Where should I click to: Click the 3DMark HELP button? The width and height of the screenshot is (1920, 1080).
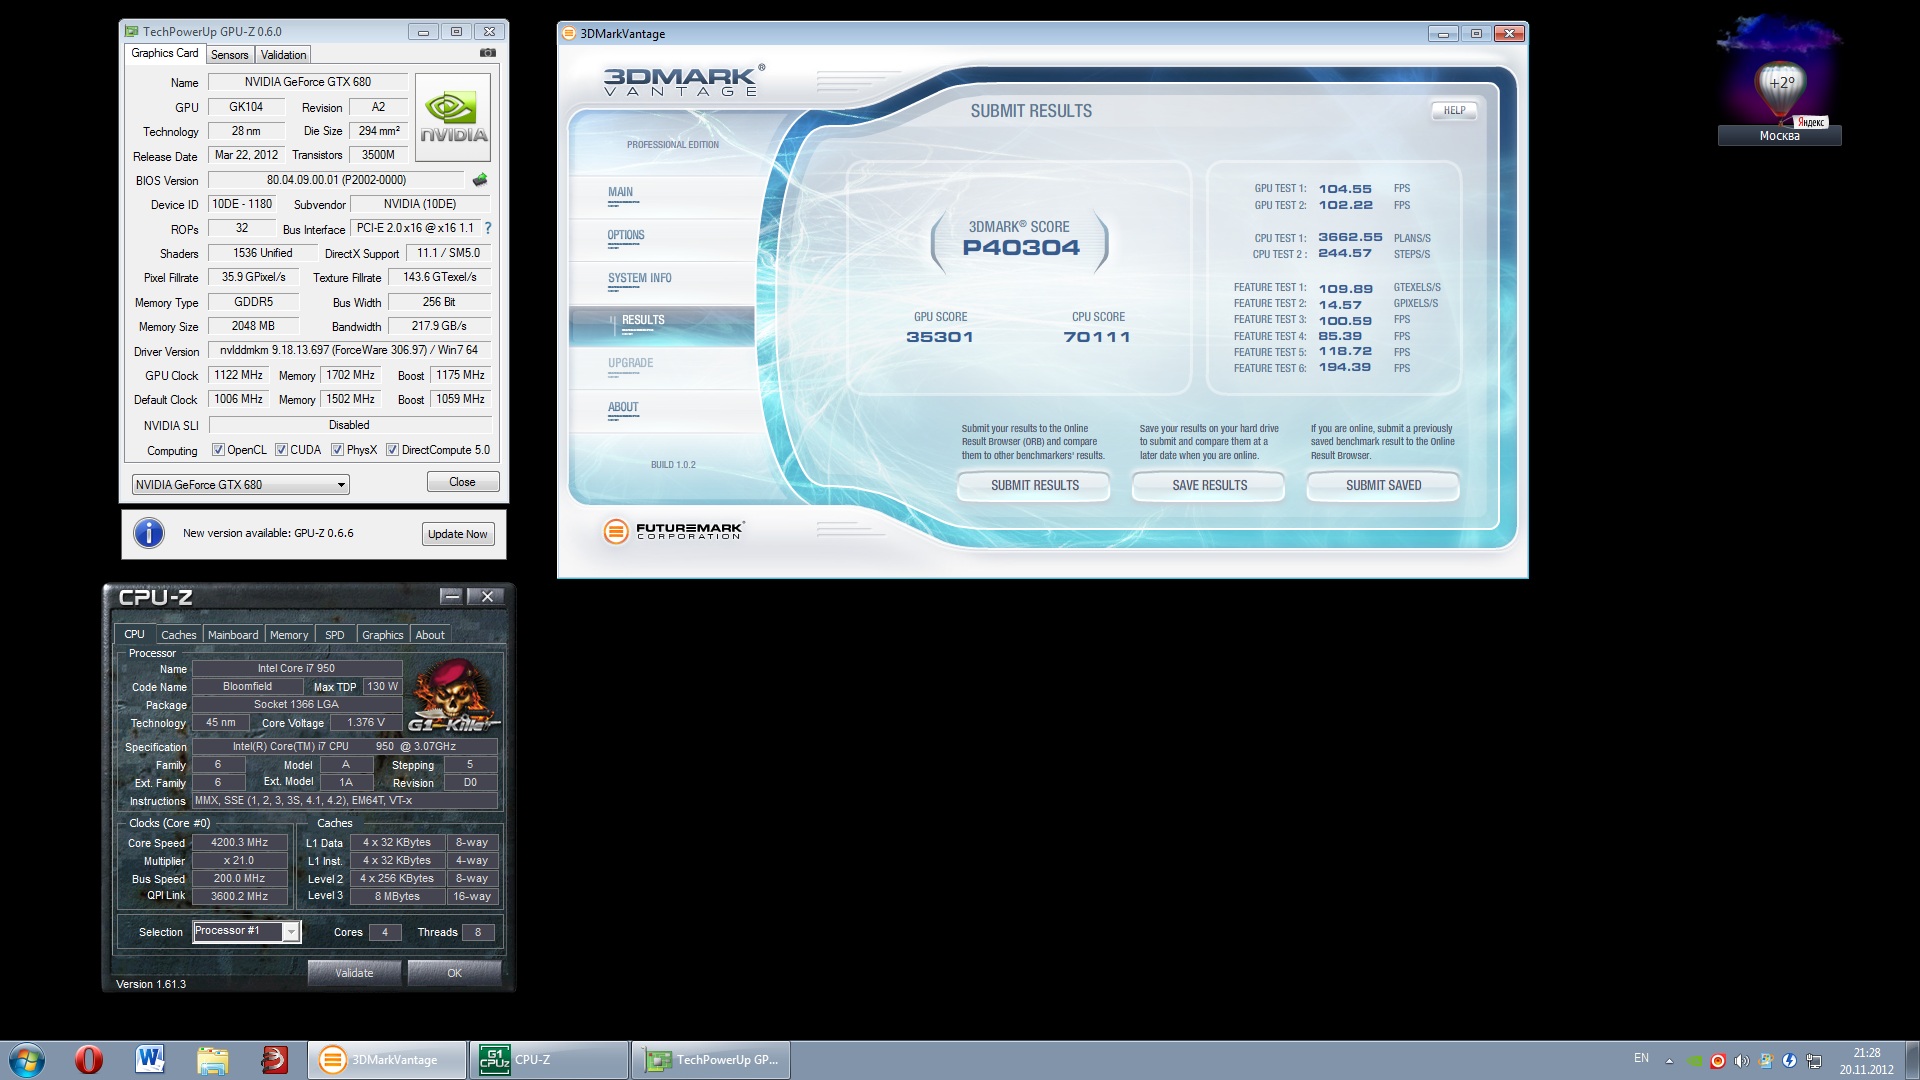coord(1455,111)
